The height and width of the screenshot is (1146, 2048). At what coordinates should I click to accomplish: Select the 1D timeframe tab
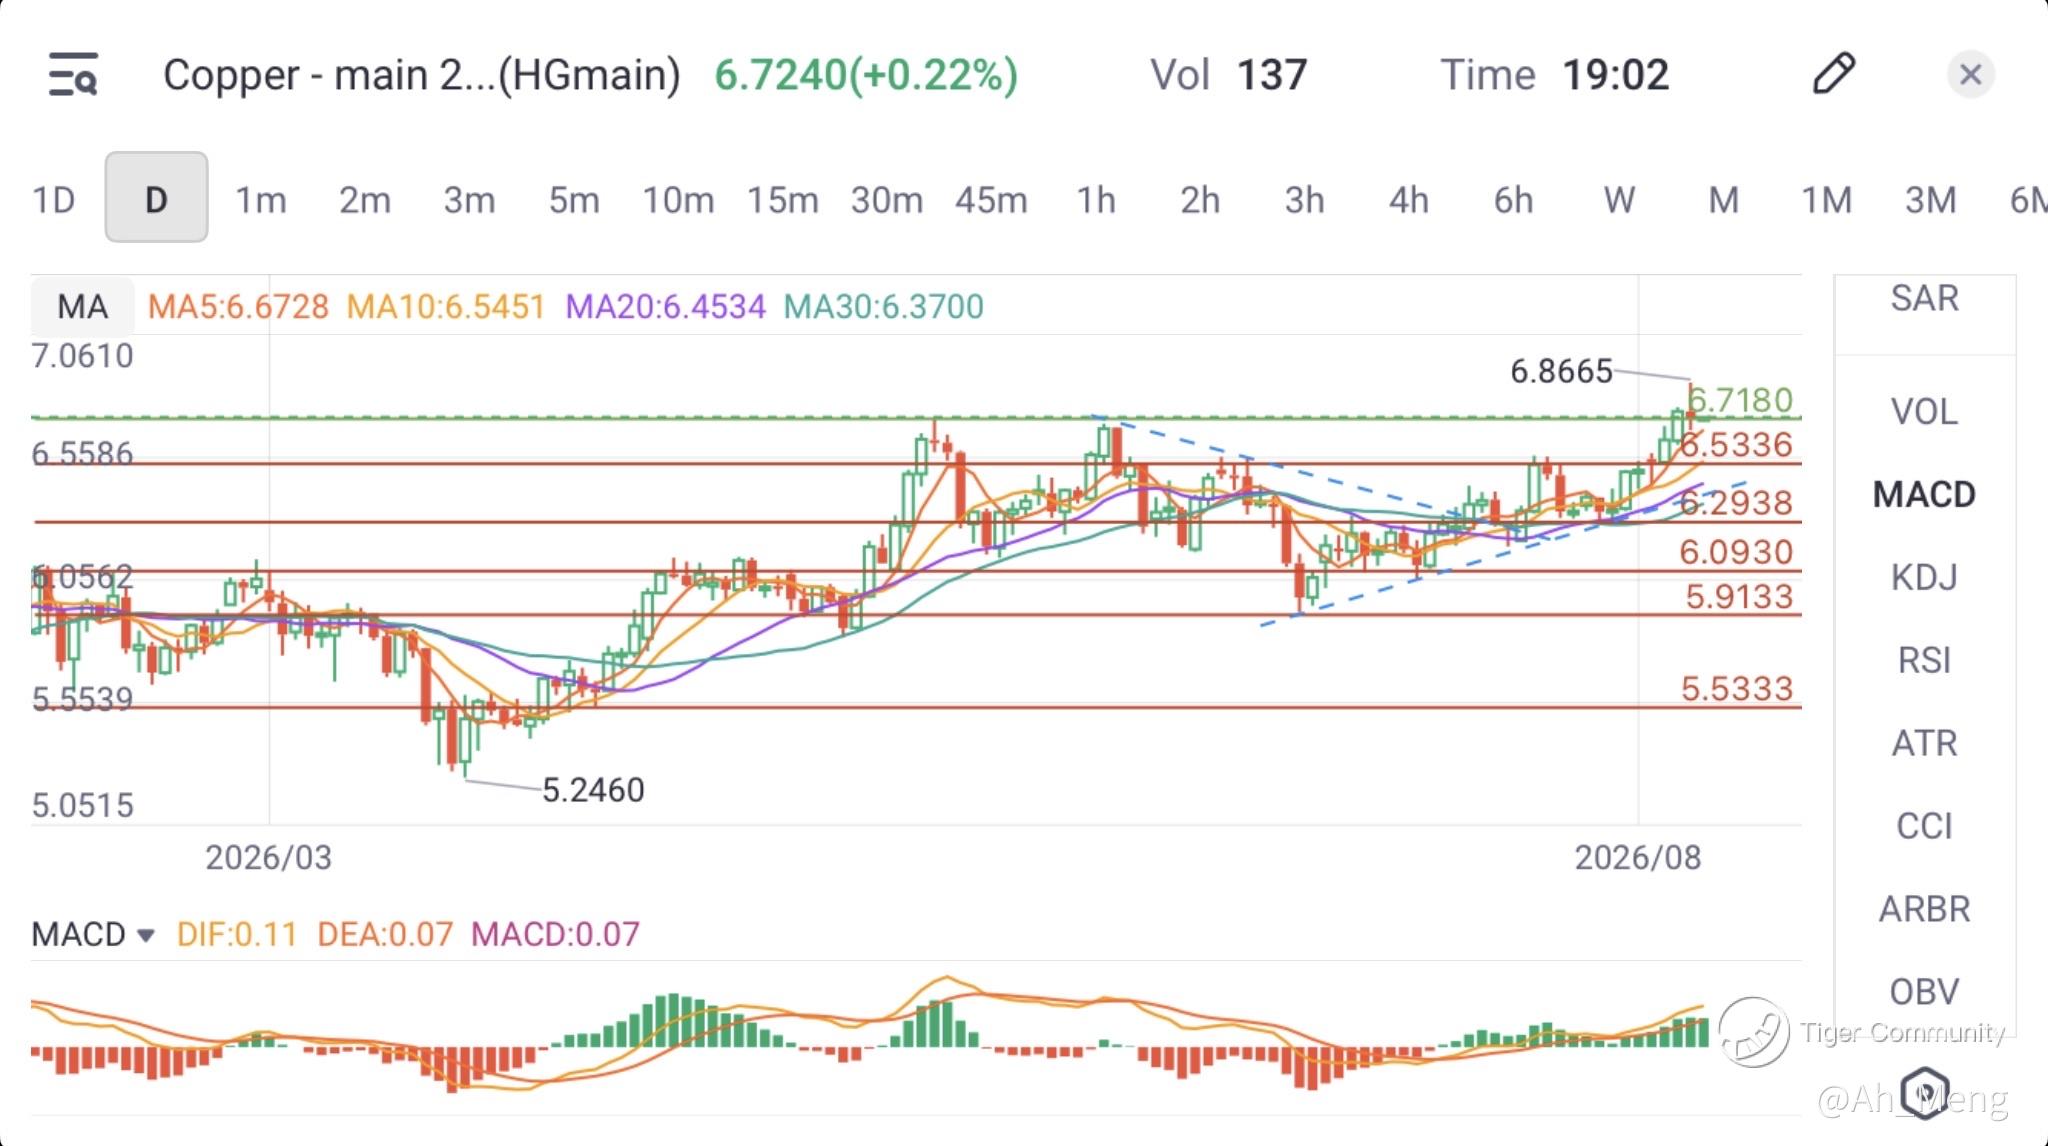pos(54,200)
